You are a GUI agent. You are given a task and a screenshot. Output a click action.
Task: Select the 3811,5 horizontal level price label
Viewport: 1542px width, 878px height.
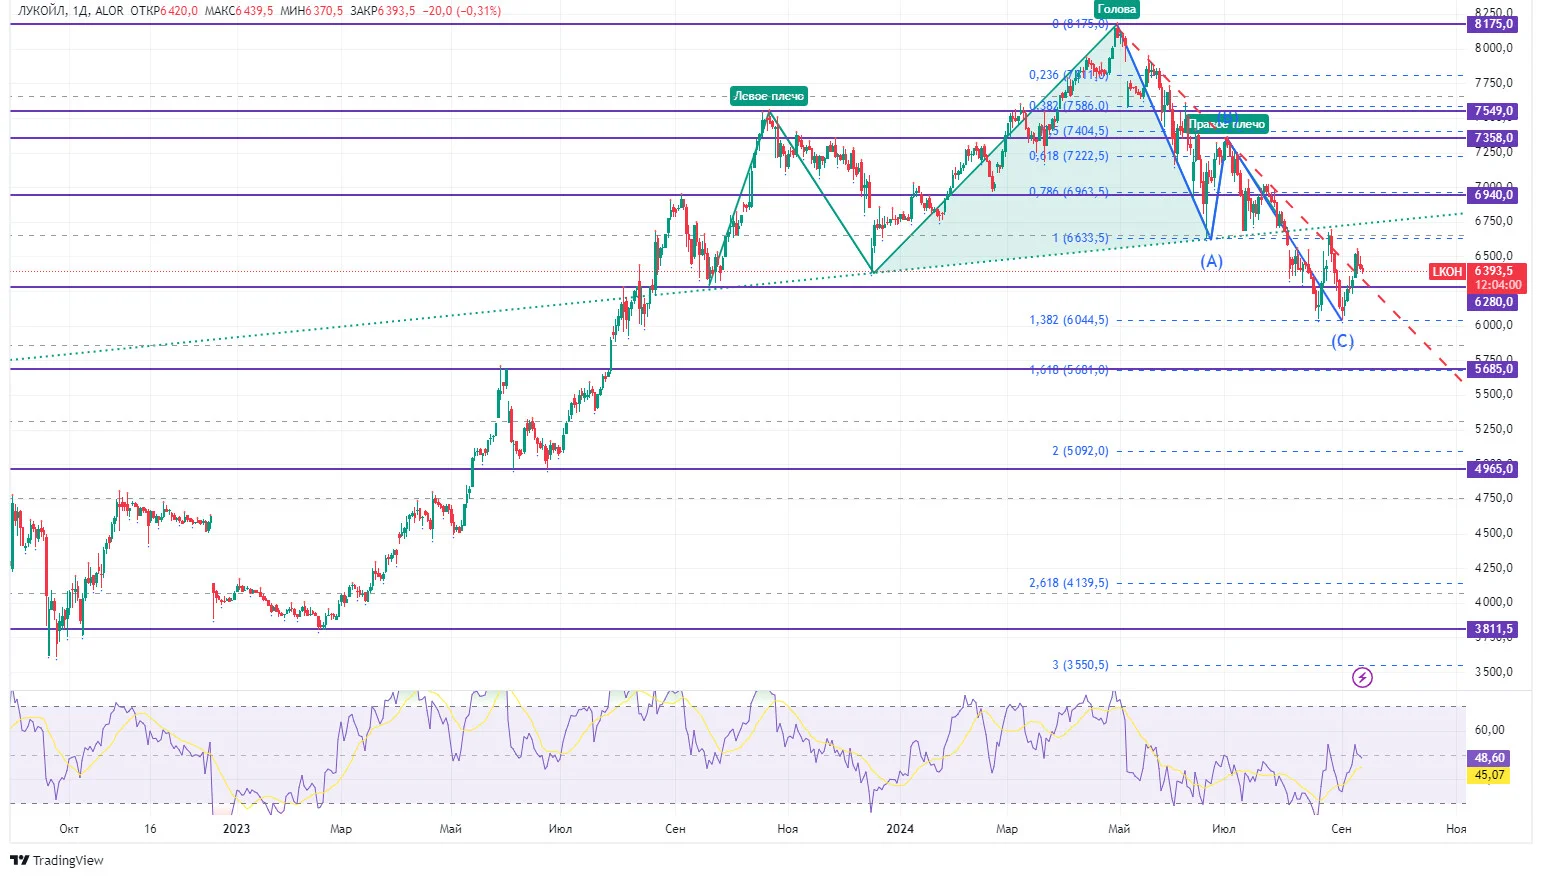[x=1494, y=630]
